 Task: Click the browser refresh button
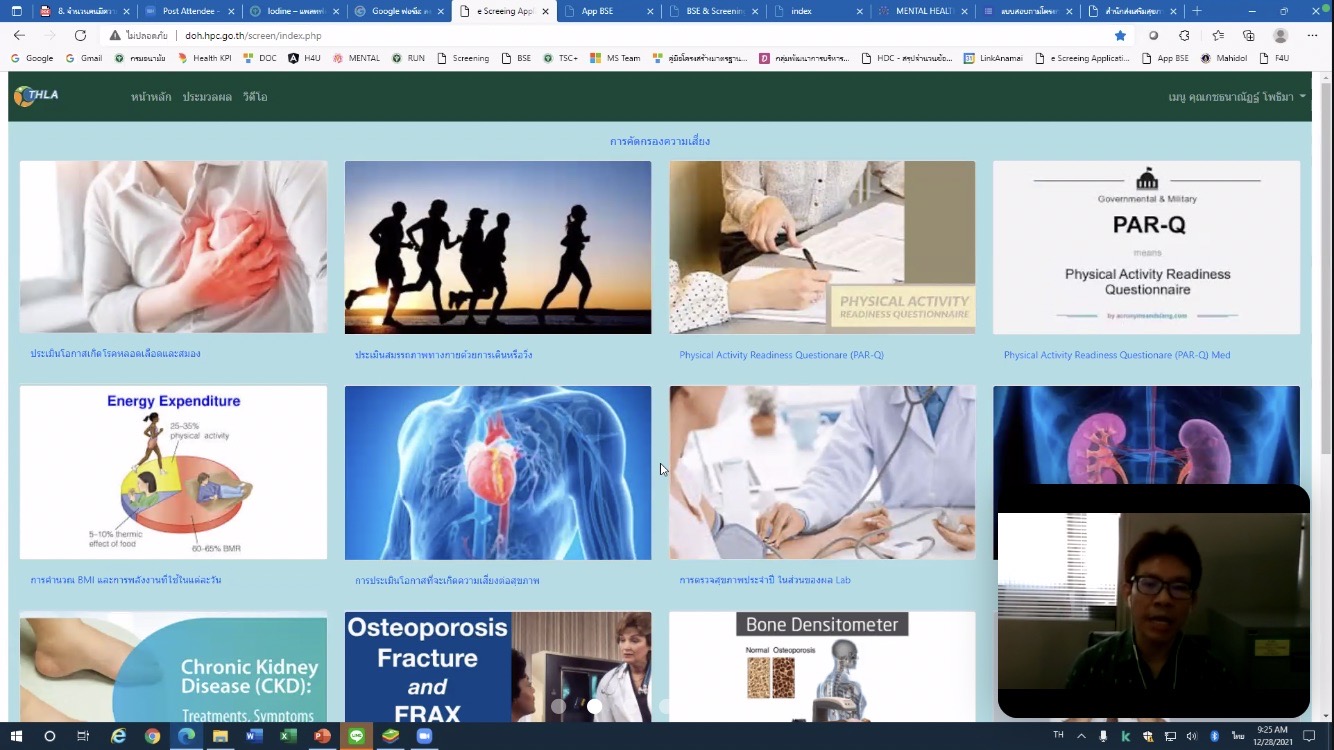80,35
